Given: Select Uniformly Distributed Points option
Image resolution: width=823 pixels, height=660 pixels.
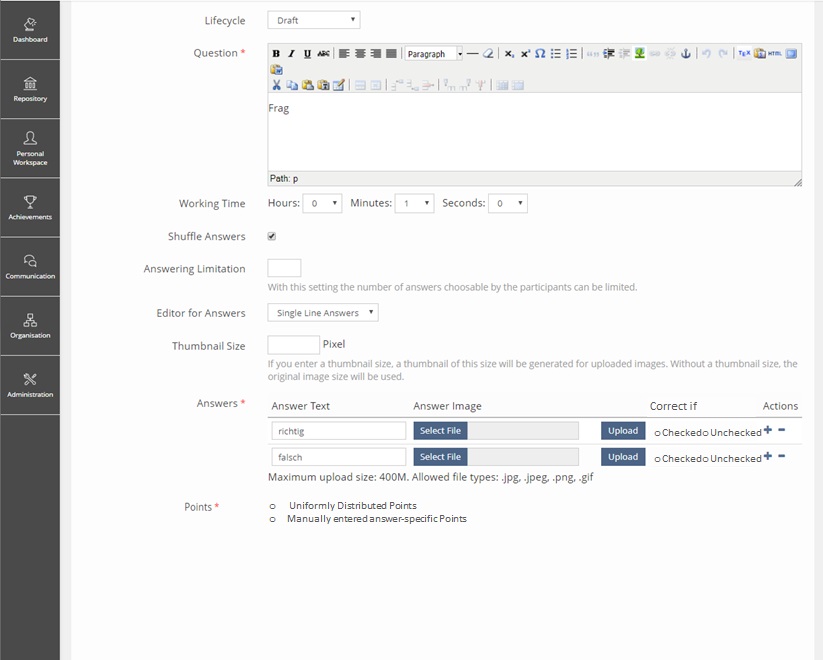Looking at the screenshot, I should (x=273, y=506).
